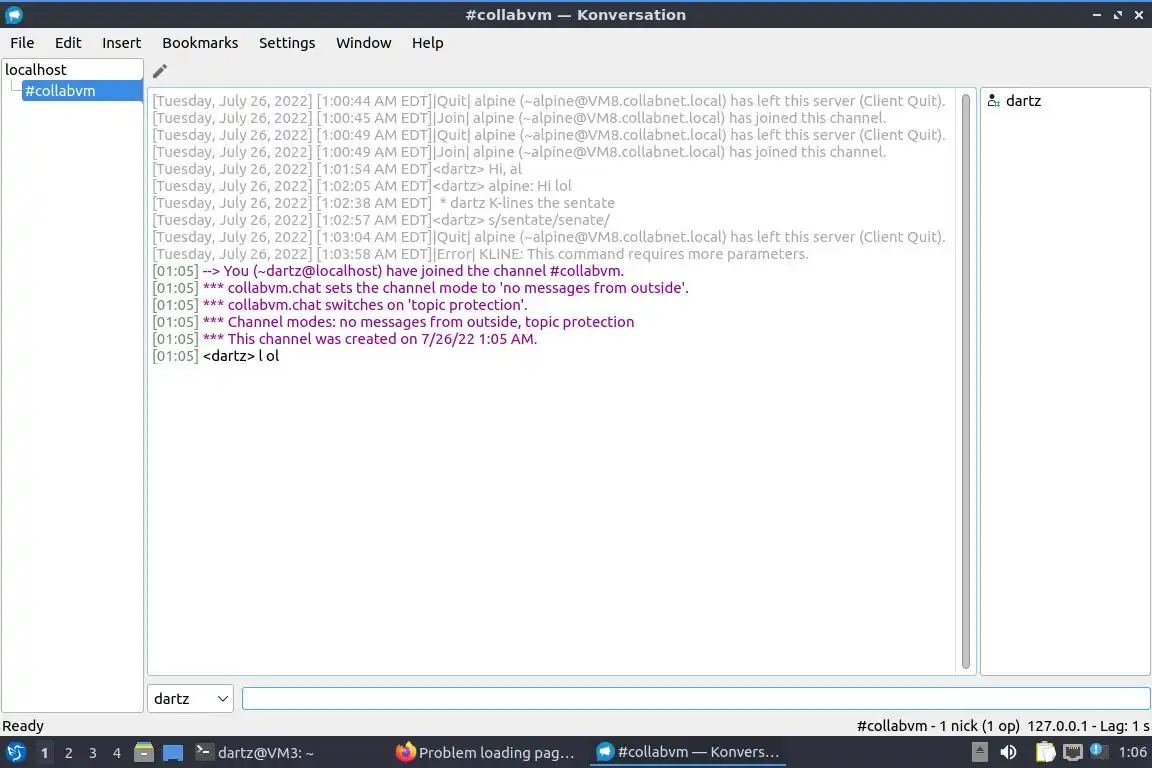Click the '<dartz> Hi, al' message line

(x=336, y=169)
